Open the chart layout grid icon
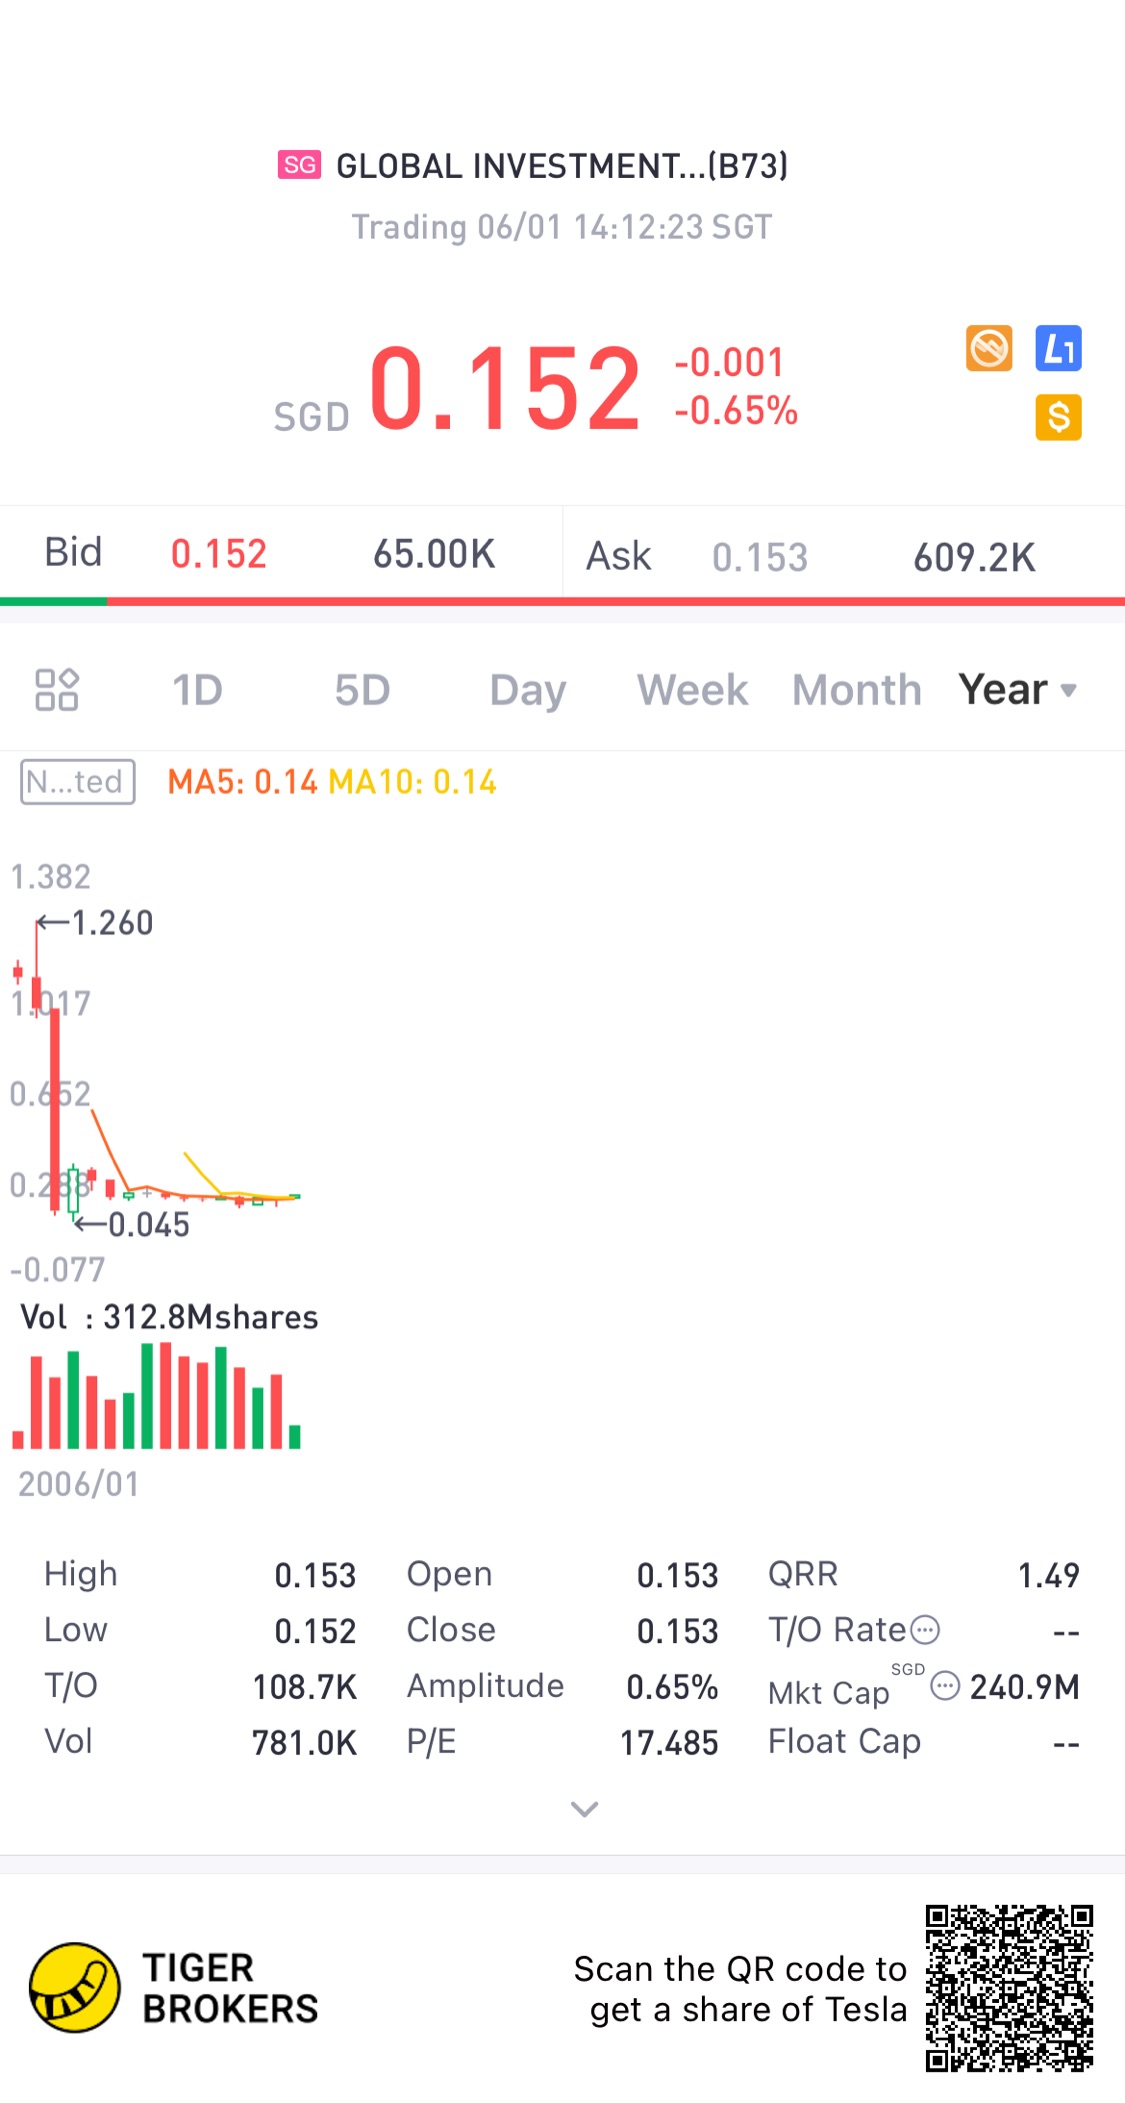 57,689
